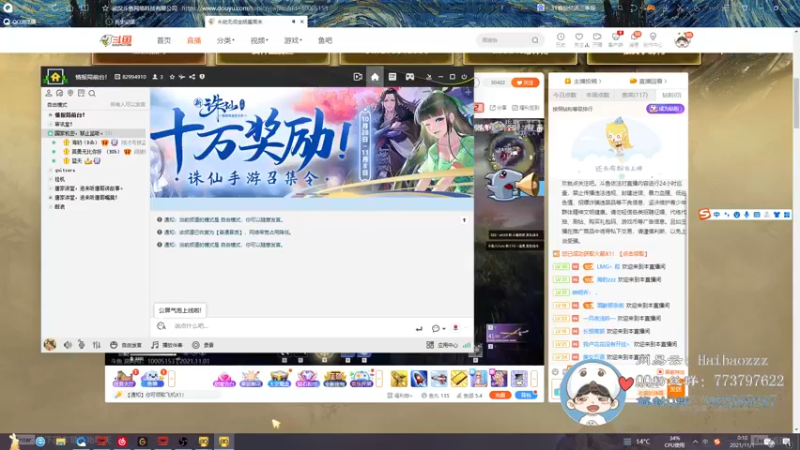
Task: Click the orange 关注 follow button
Action: point(525,83)
